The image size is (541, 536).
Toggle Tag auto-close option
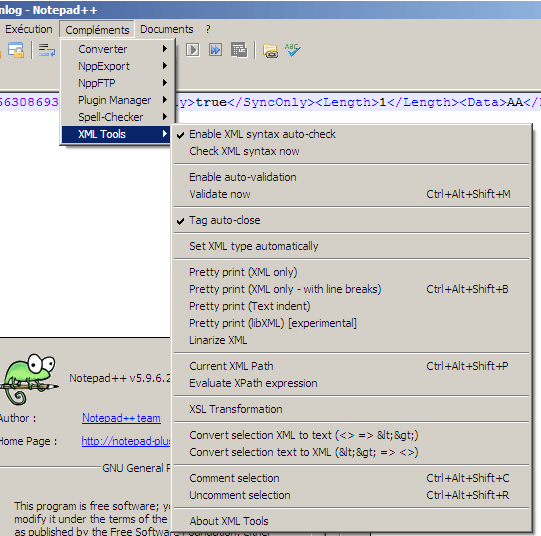(x=352, y=220)
